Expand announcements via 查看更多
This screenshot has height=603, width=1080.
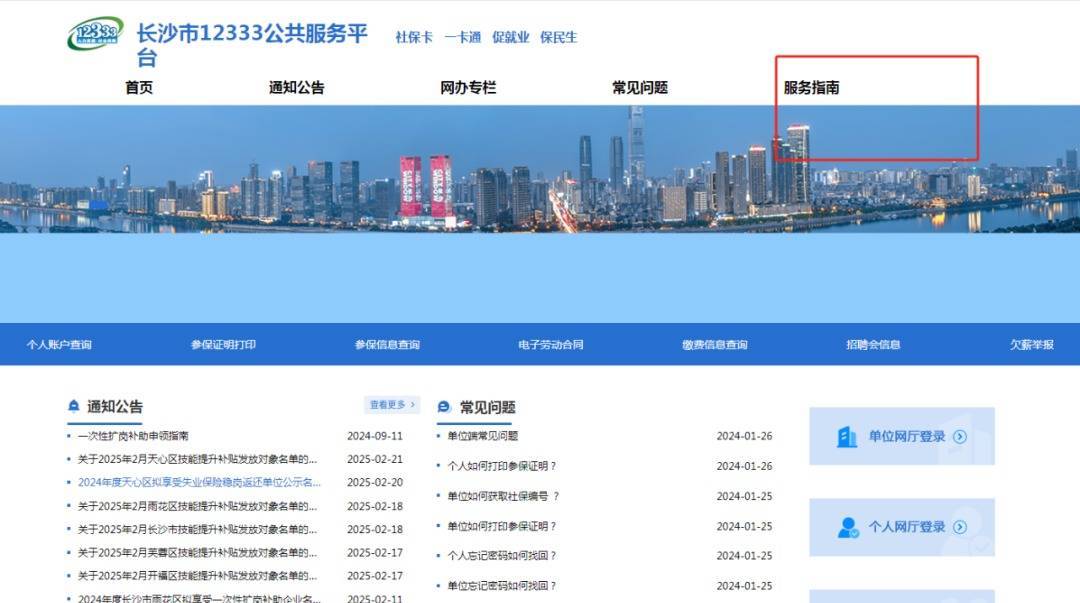(391, 405)
